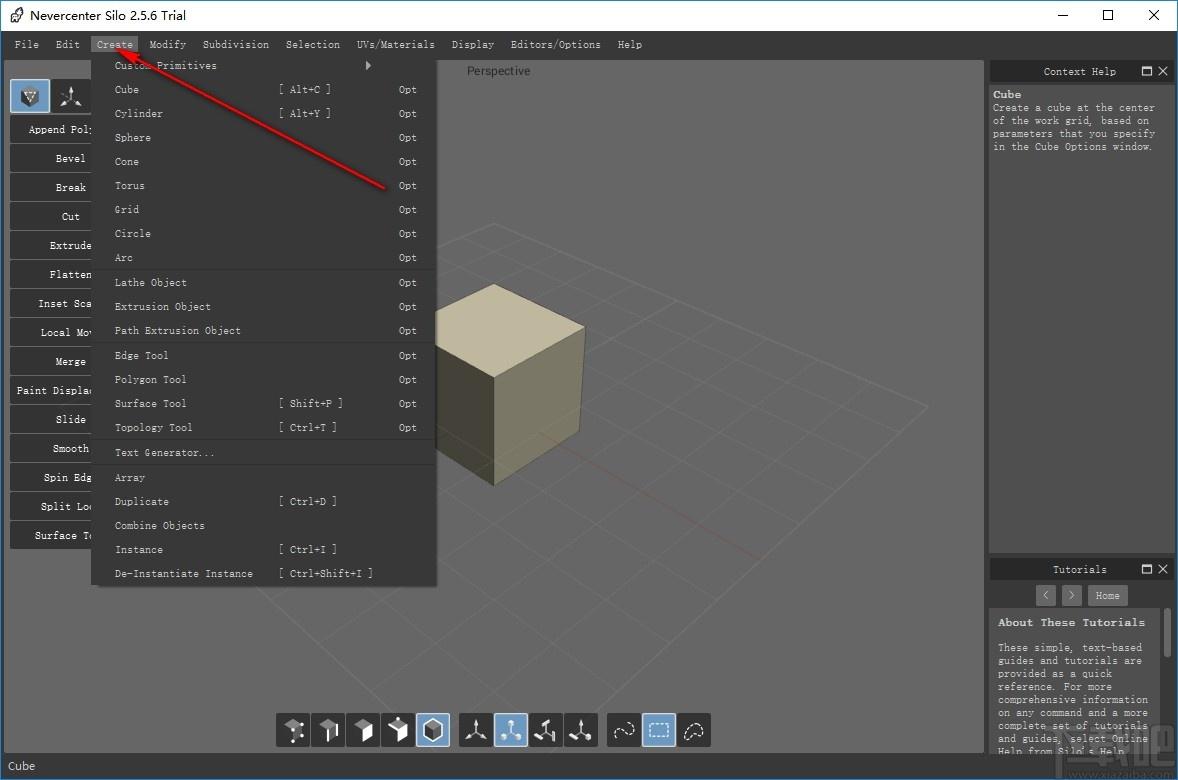
Task: Choose the bar-tipped manipulator icon
Action: [545, 730]
